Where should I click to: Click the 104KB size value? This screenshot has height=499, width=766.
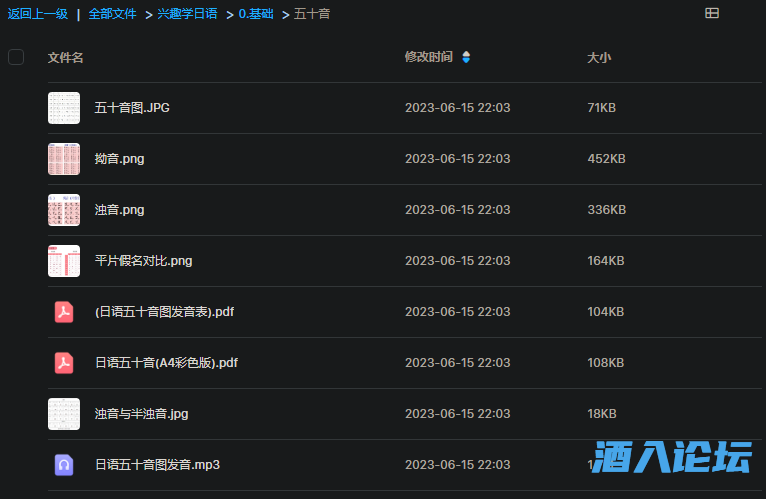(x=606, y=312)
